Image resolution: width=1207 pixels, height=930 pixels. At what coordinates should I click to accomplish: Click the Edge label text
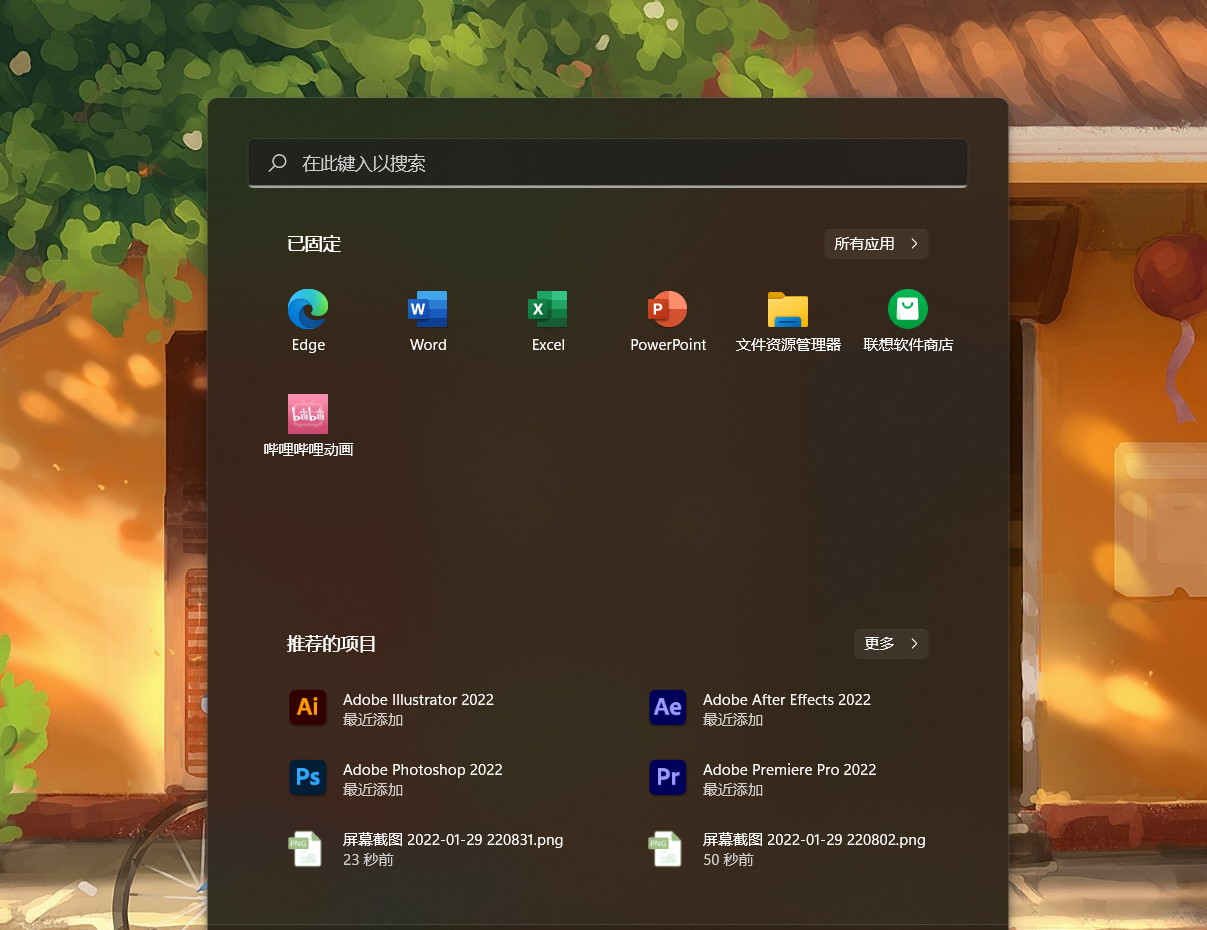pyautogui.click(x=308, y=345)
